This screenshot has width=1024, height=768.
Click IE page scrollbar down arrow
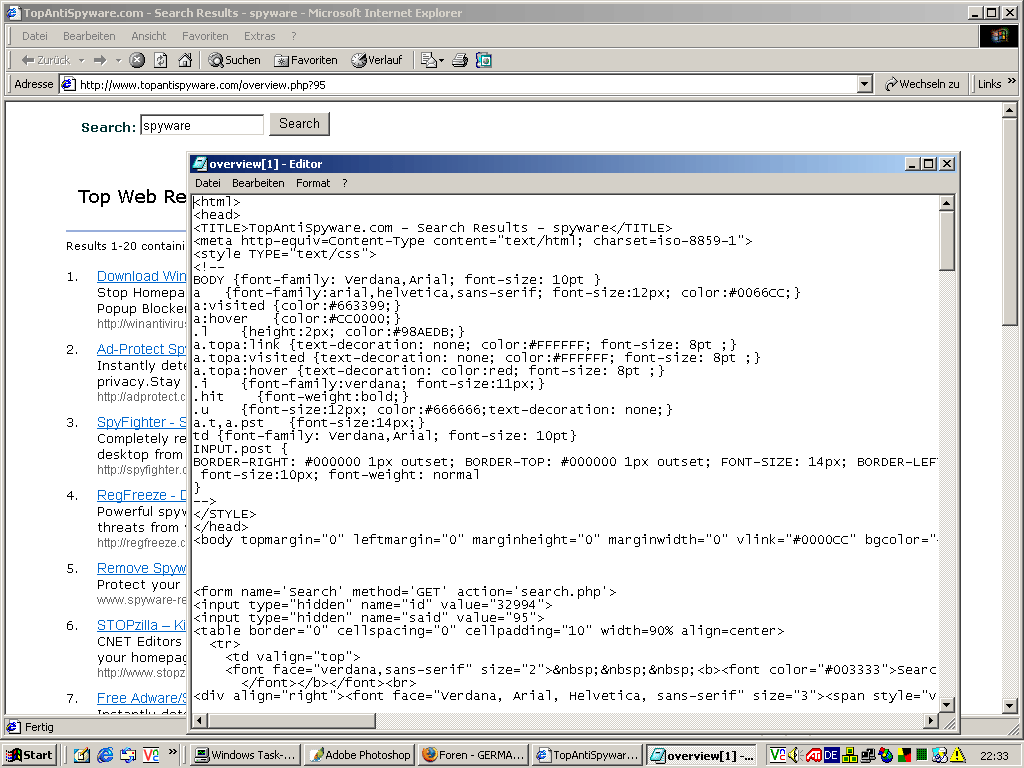pos(1010,706)
